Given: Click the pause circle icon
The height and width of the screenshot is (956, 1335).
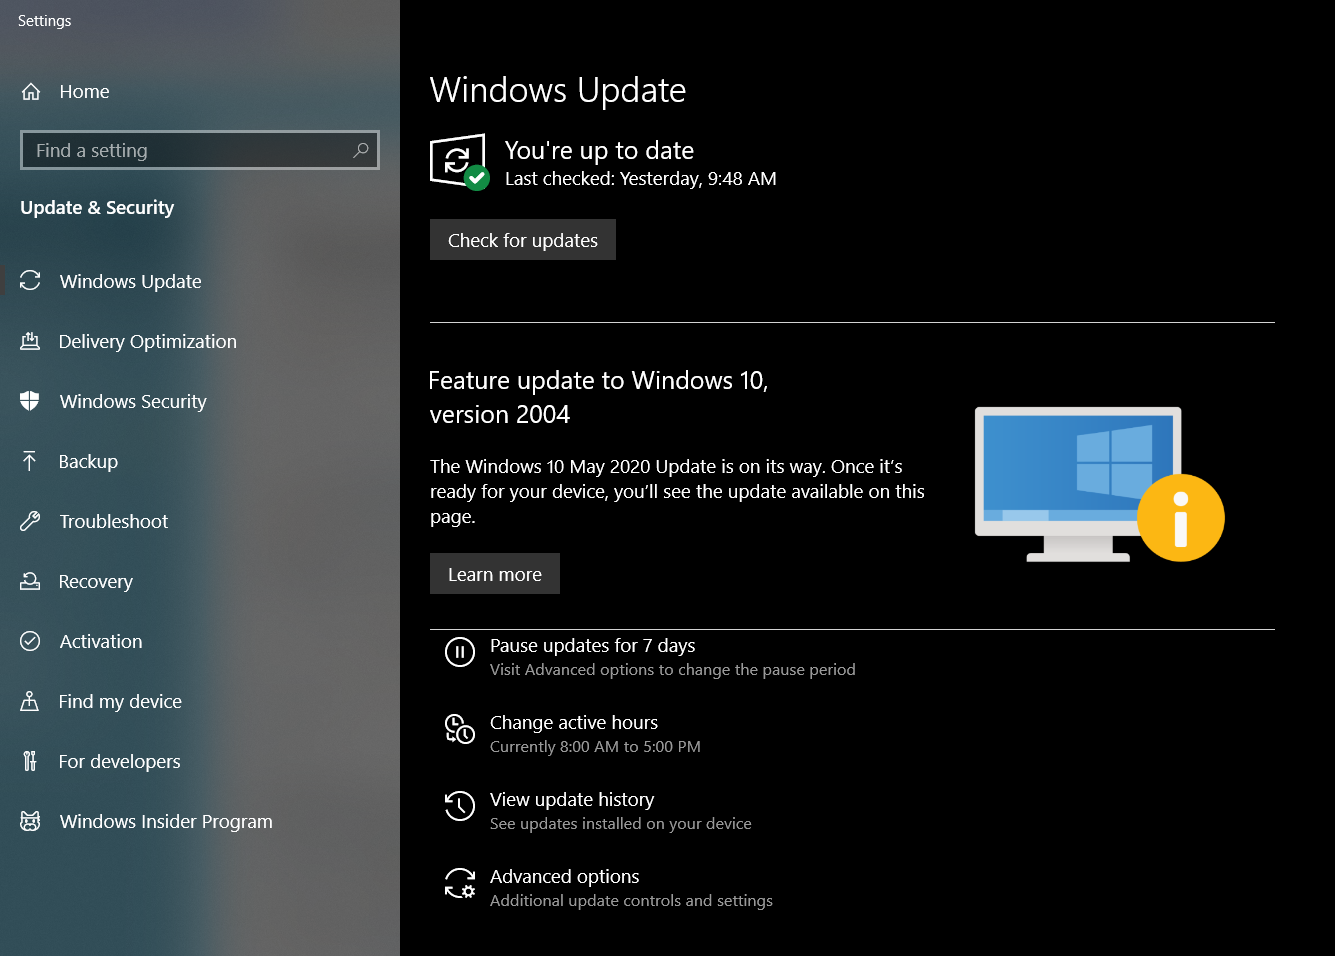Looking at the screenshot, I should coord(460,653).
